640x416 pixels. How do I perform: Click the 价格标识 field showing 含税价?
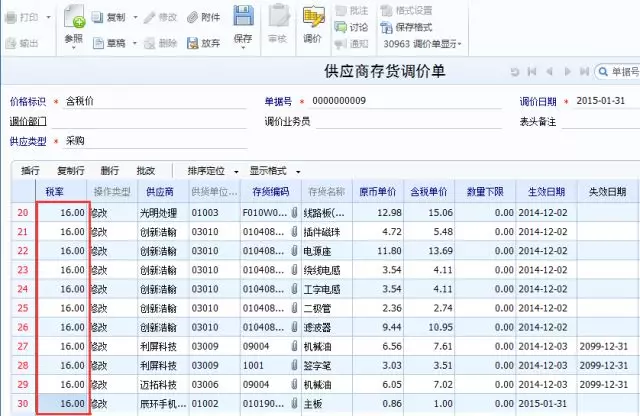click(x=155, y=101)
